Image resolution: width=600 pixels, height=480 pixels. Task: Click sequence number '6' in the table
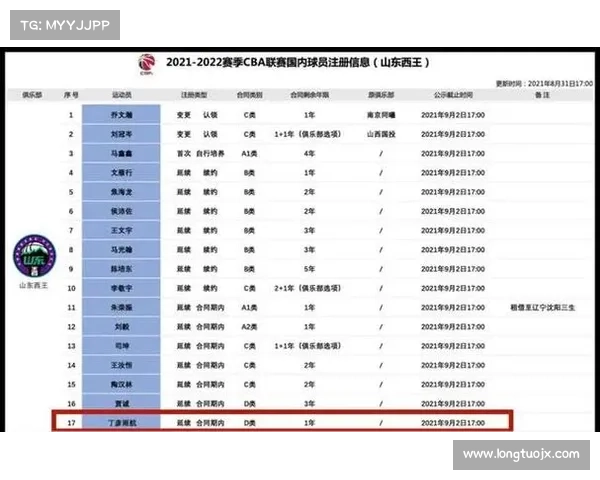click(71, 211)
